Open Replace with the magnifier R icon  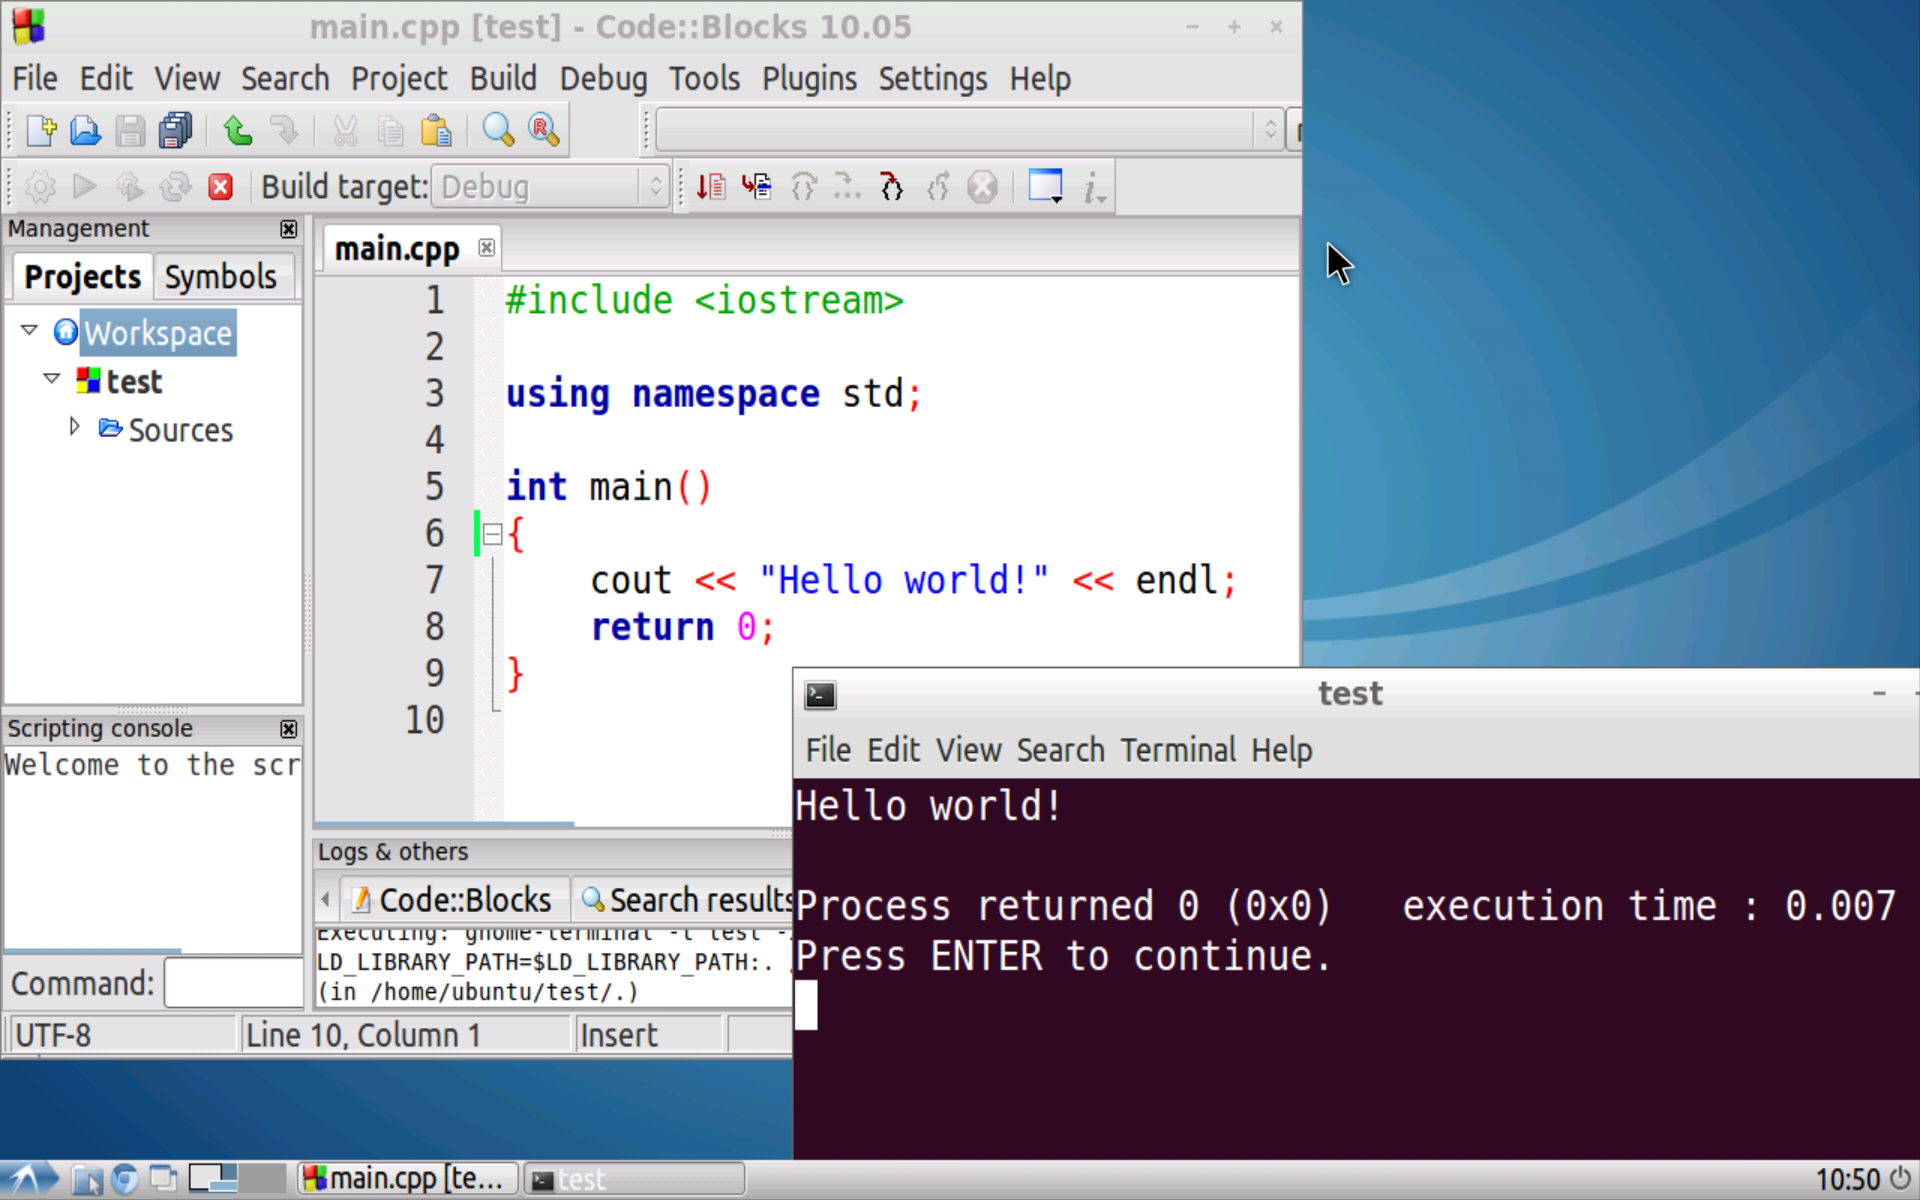tap(543, 131)
